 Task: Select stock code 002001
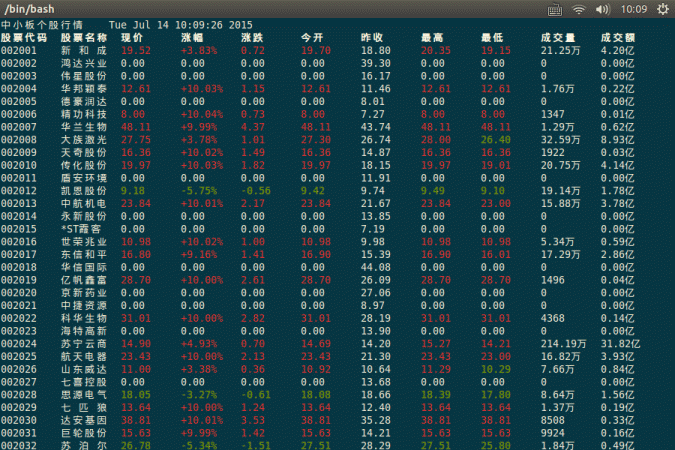pyautogui.click(x=19, y=50)
